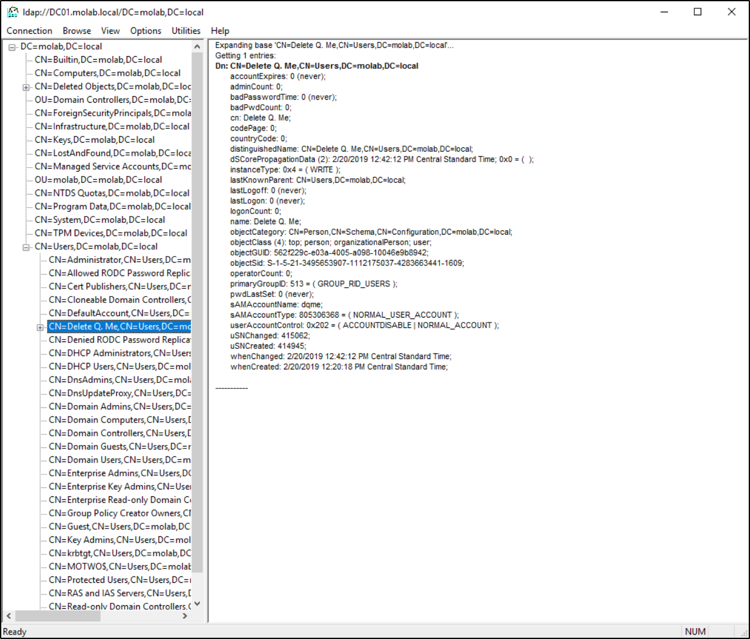
Task: Collapse the root DC=molab,DC=local node
Action: point(12,47)
